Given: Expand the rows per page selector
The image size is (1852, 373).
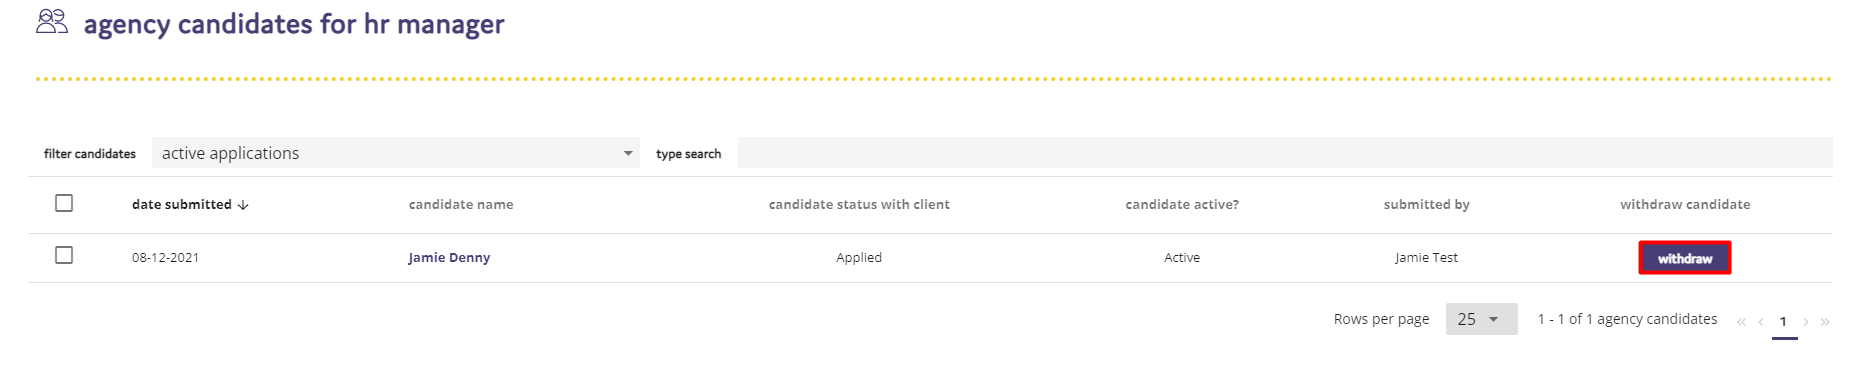Looking at the screenshot, I should [1481, 319].
